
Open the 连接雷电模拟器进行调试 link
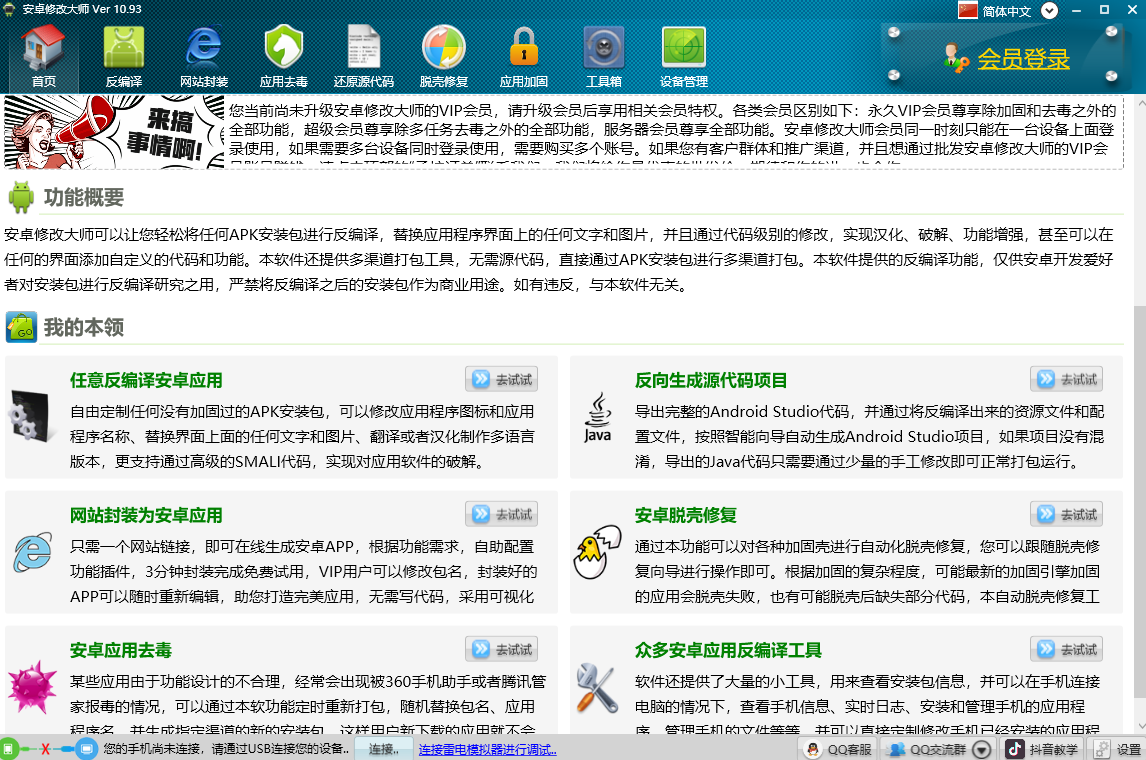(488, 749)
